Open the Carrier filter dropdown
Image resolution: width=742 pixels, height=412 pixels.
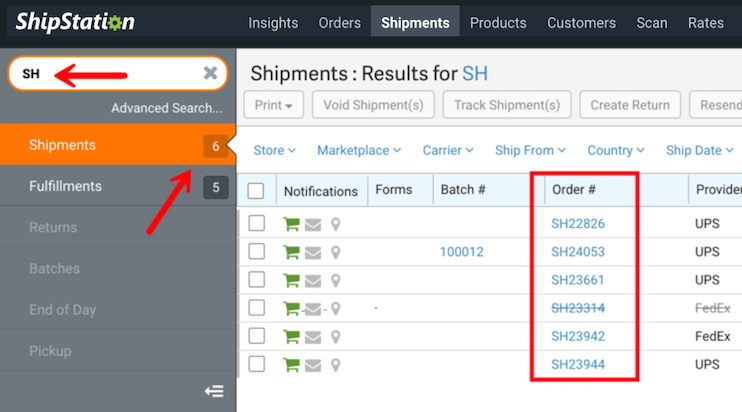point(447,151)
